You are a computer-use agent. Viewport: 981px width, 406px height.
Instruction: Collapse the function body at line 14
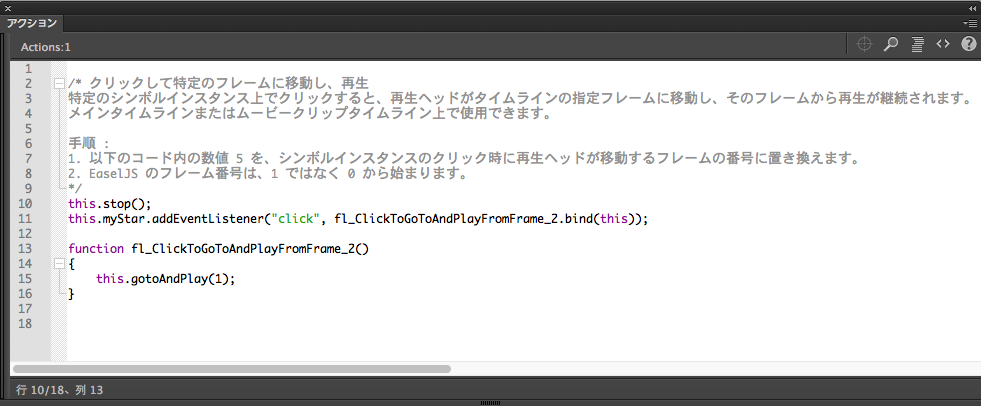[59, 263]
